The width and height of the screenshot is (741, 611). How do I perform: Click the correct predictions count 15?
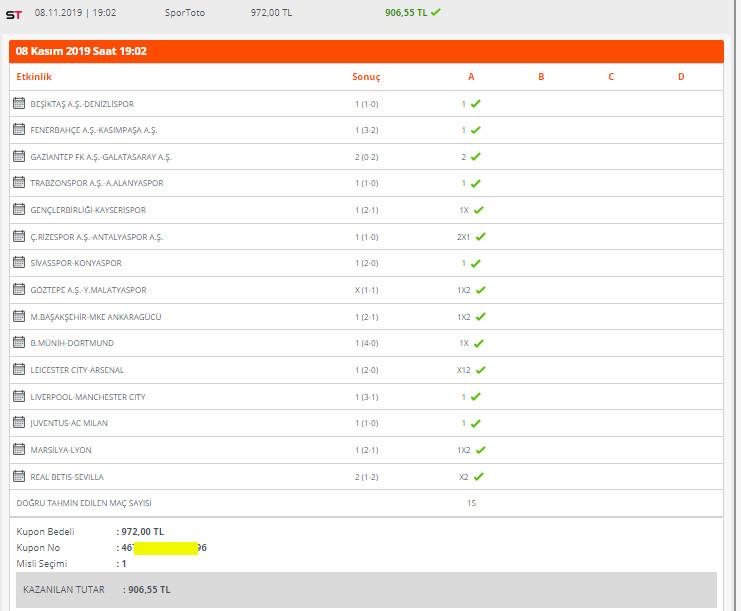pos(472,503)
